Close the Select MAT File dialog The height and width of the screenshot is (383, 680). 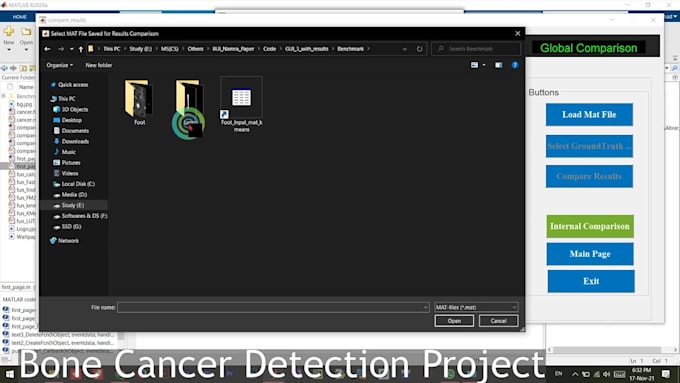coord(517,33)
